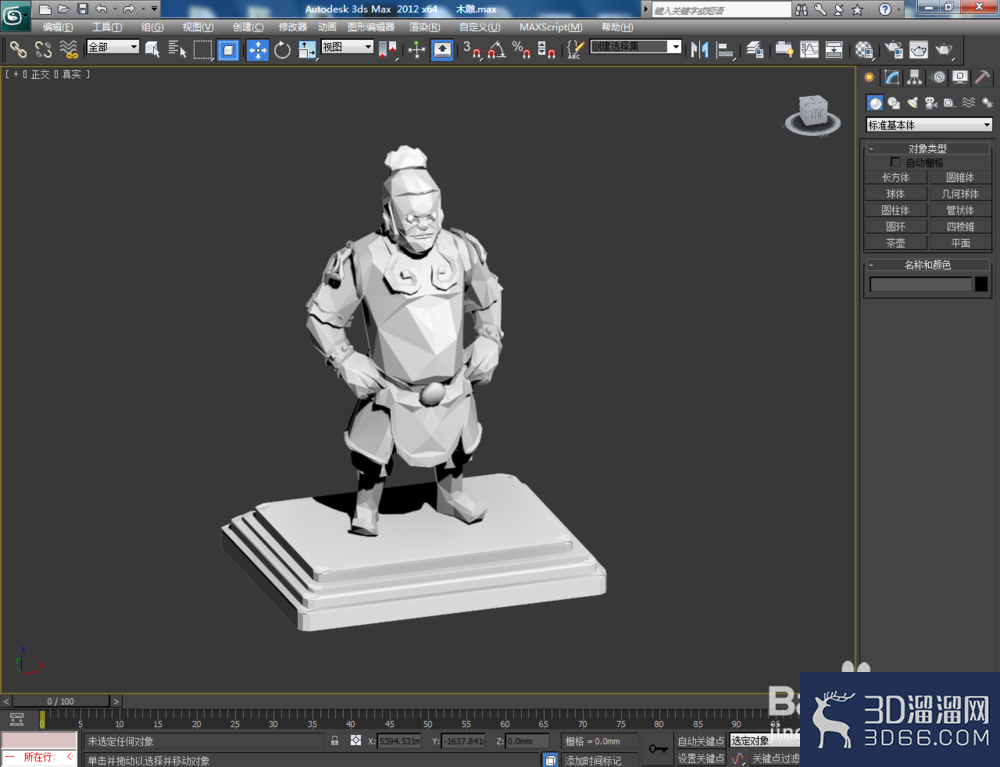
Task: Click Render Production teapot icon
Action: pos(943,50)
